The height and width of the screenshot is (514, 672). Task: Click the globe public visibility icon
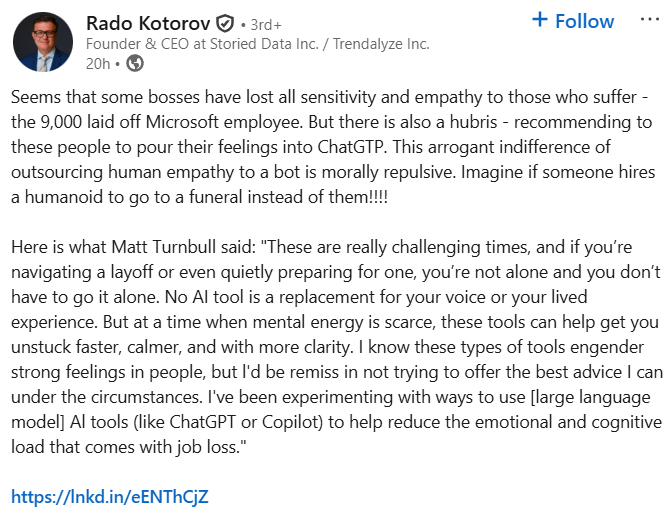click(x=136, y=63)
